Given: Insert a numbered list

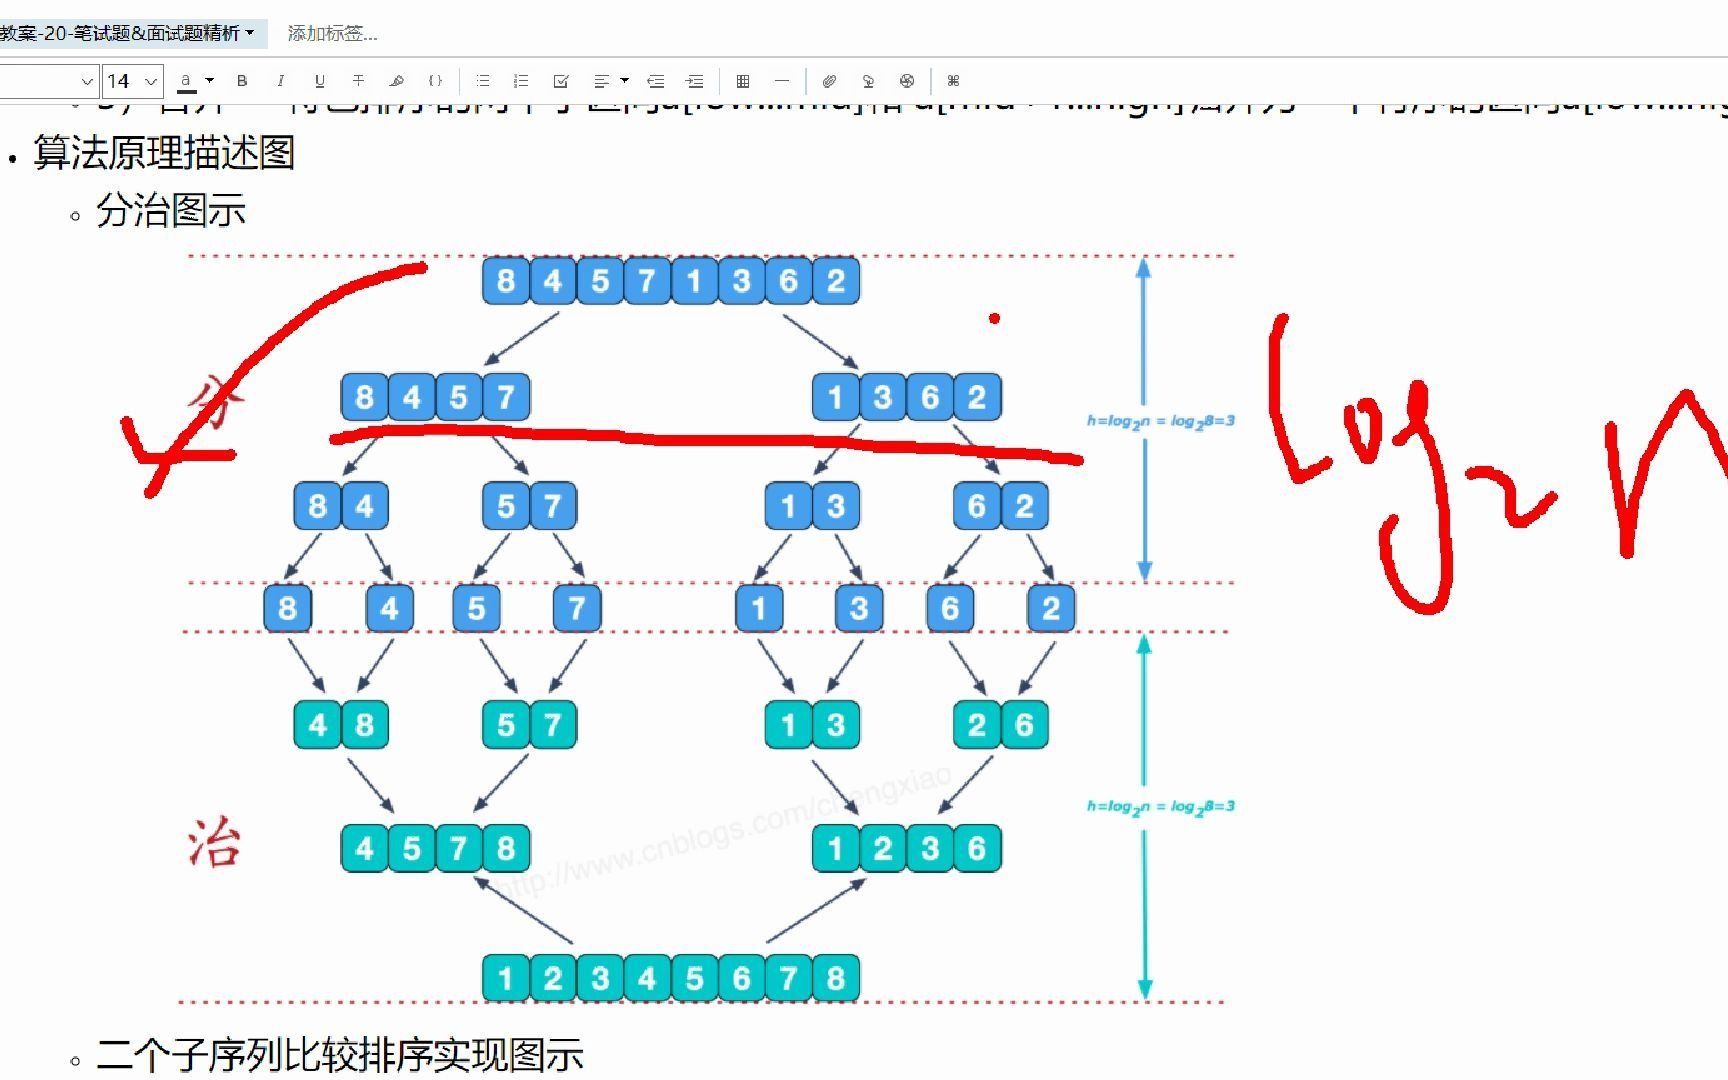Looking at the screenshot, I should [521, 81].
